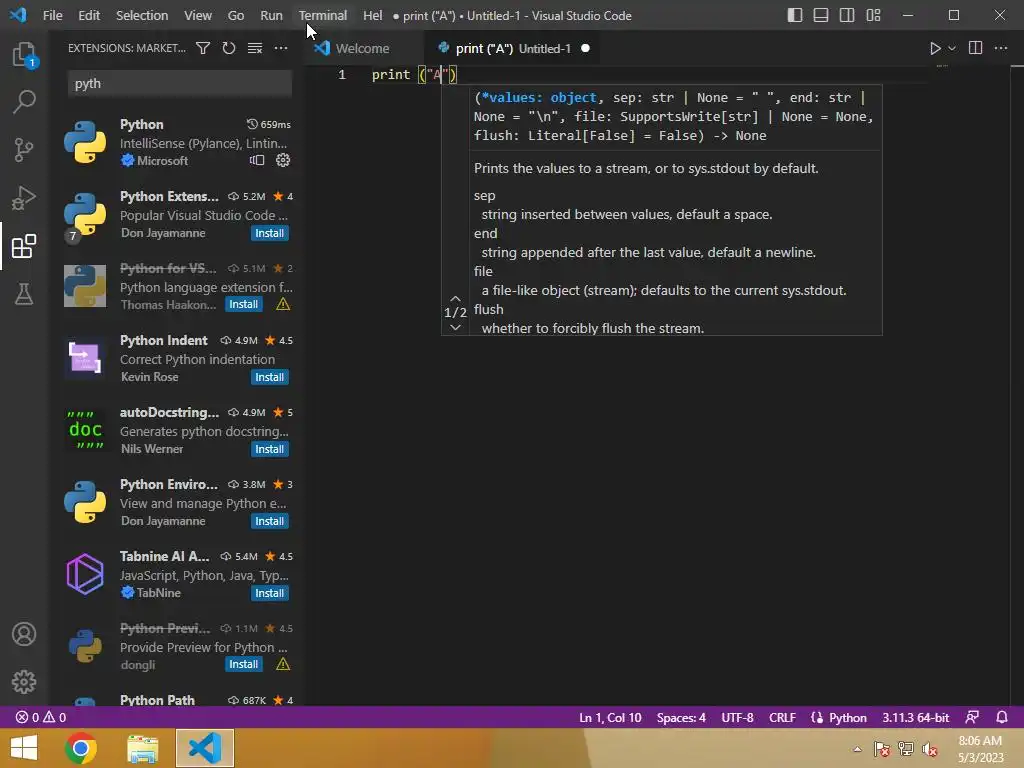Install the Tabnine AI extension

269,593
